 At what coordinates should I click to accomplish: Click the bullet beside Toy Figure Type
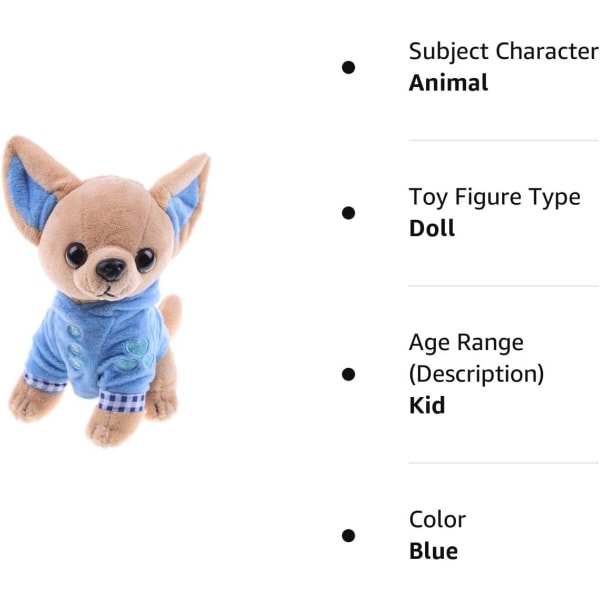point(348,213)
